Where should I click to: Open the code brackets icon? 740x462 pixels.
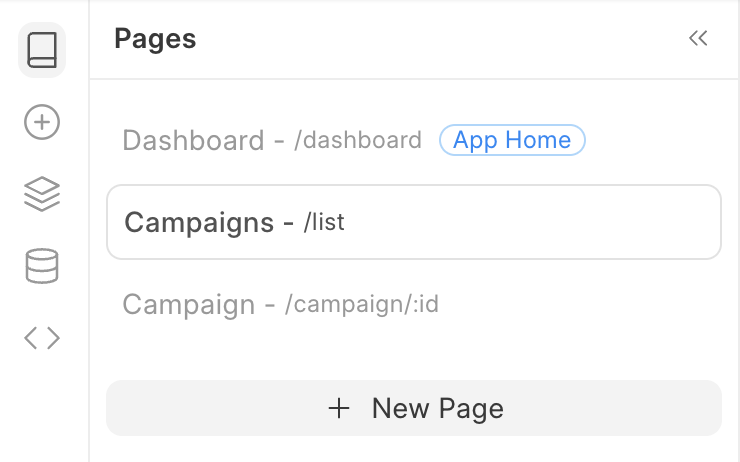tap(42, 338)
